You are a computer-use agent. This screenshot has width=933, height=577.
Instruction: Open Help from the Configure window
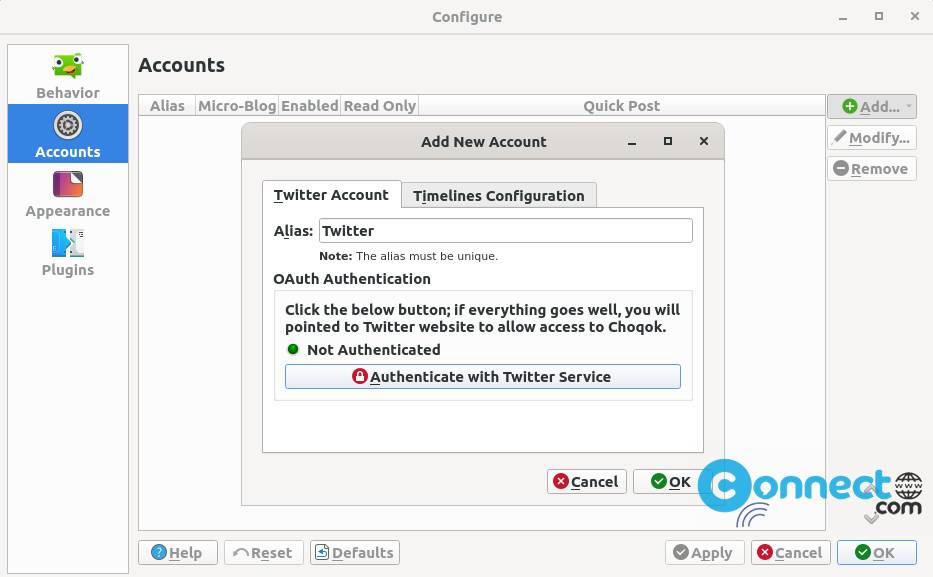coord(177,553)
